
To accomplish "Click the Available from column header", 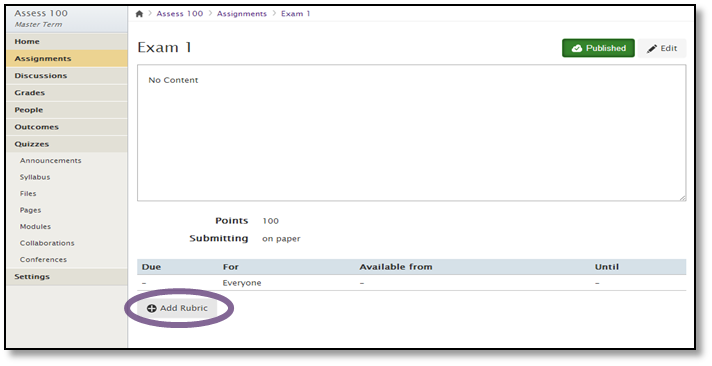I will 396,267.
